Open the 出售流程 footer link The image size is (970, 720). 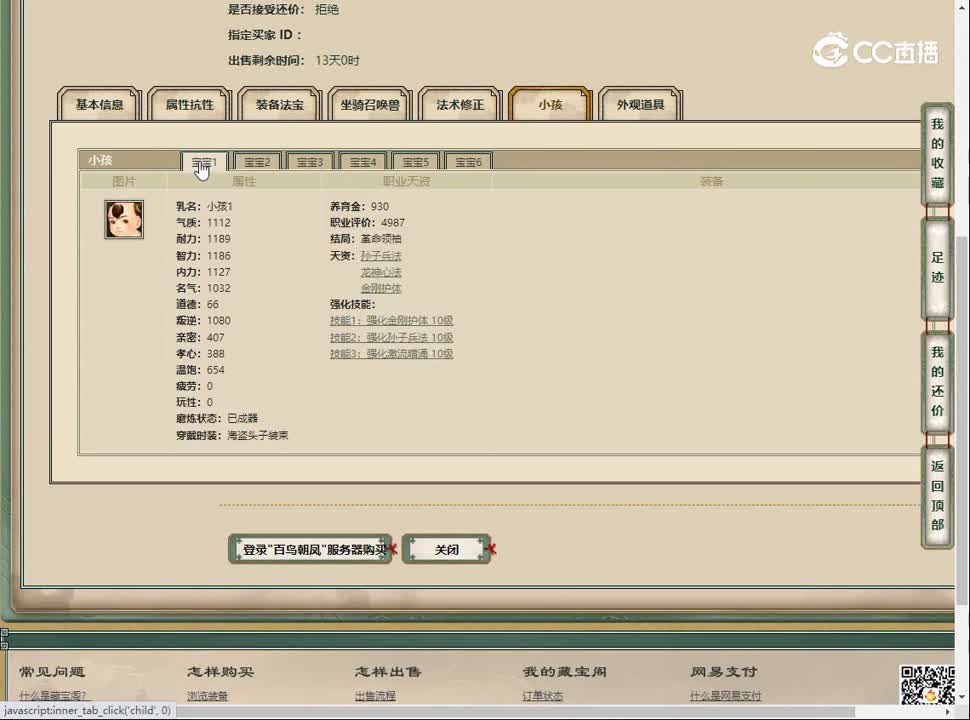pos(375,696)
